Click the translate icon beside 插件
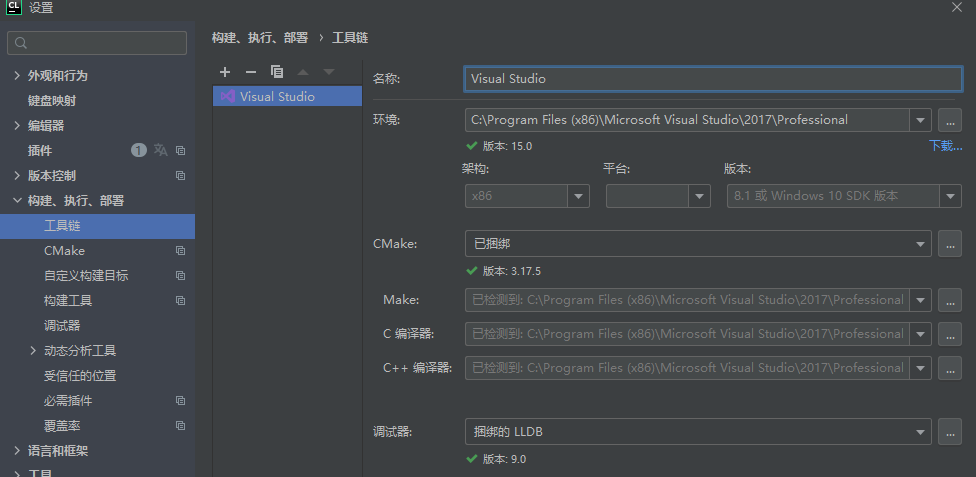 [x=161, y=150]
